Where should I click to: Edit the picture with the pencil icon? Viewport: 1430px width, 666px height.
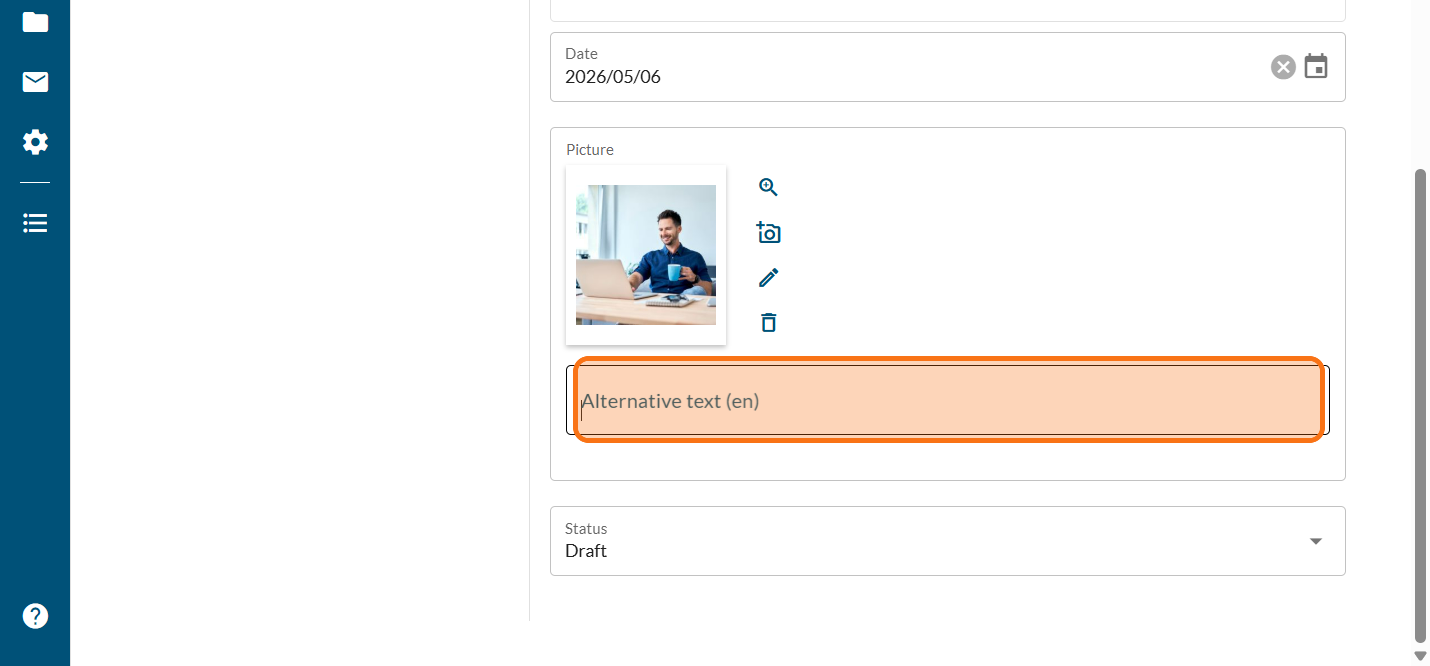[x=768, y=277]
